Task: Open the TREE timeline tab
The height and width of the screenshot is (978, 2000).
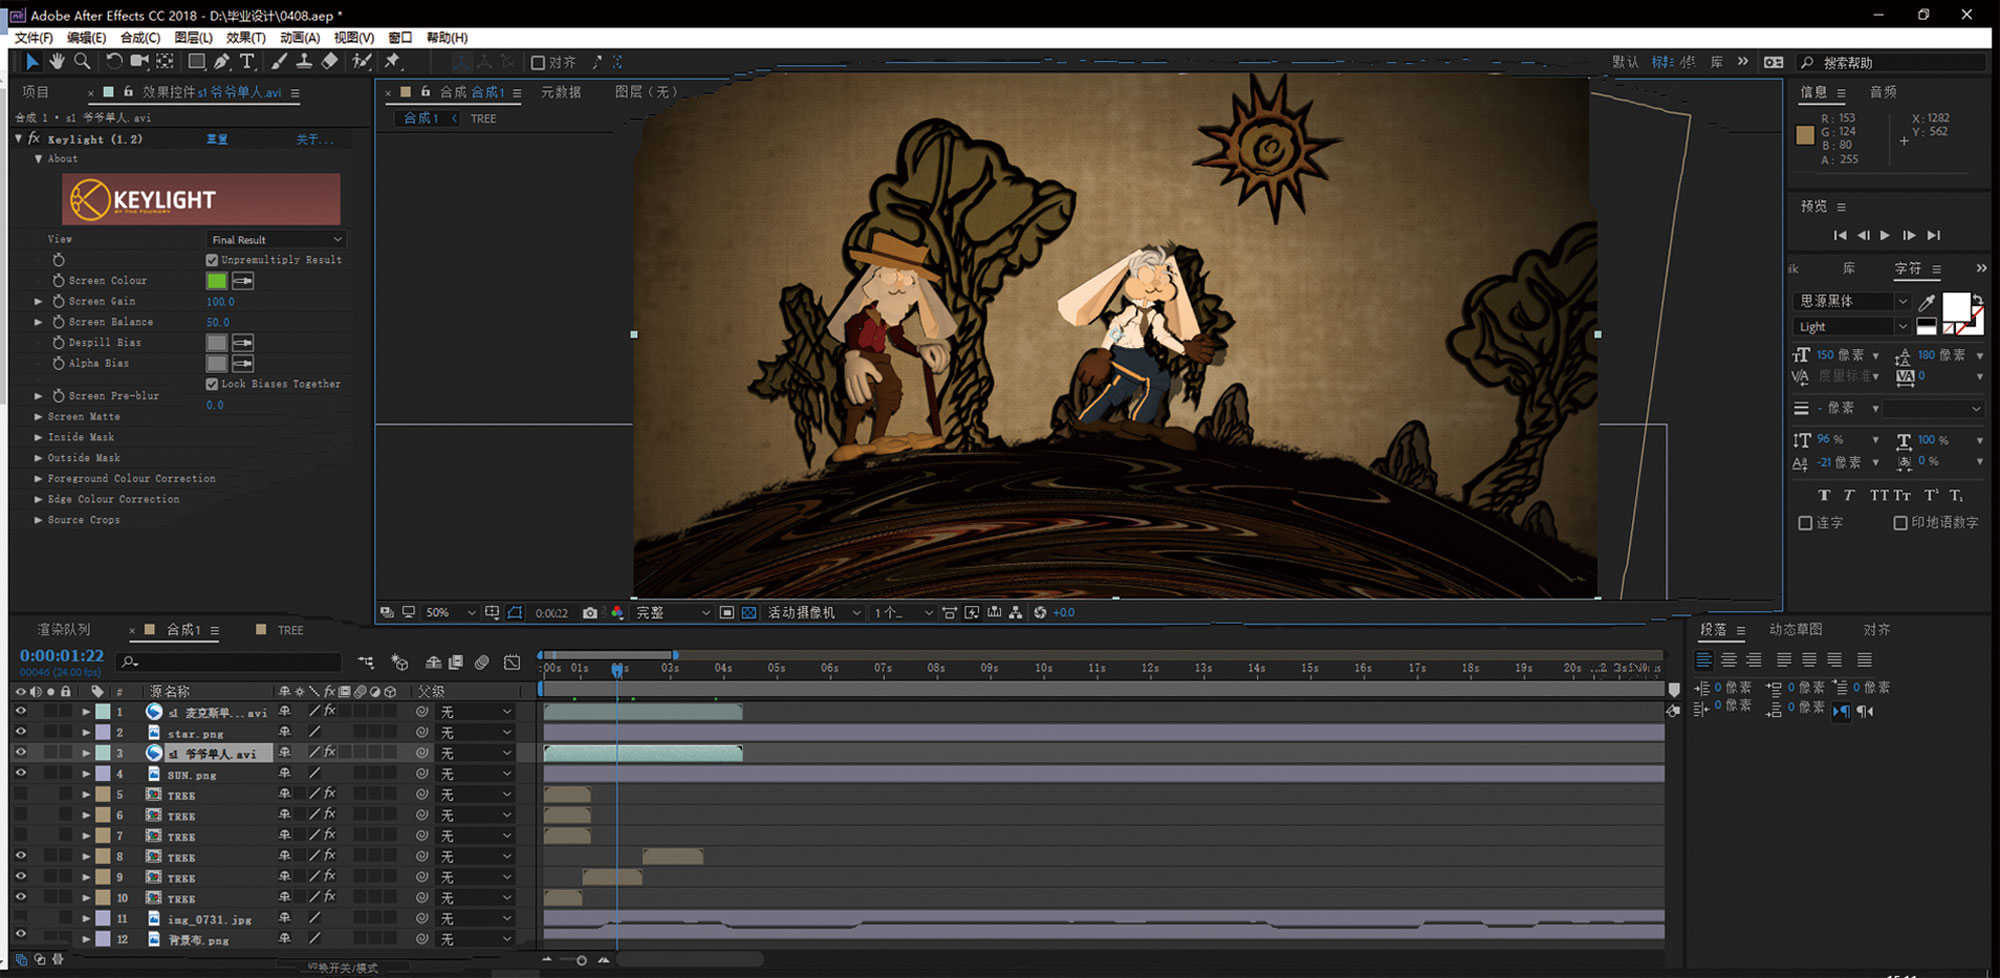Action: point(290,630)
